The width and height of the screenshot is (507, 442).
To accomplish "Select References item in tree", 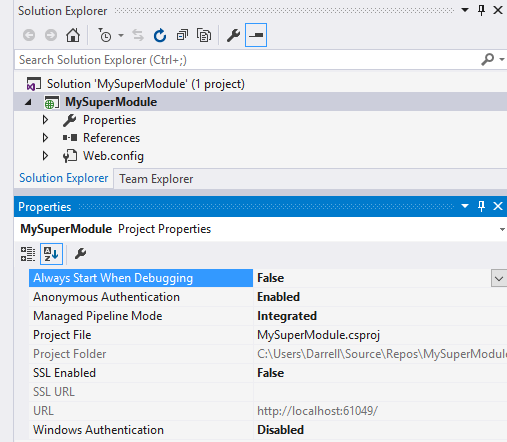I will 111,138.
